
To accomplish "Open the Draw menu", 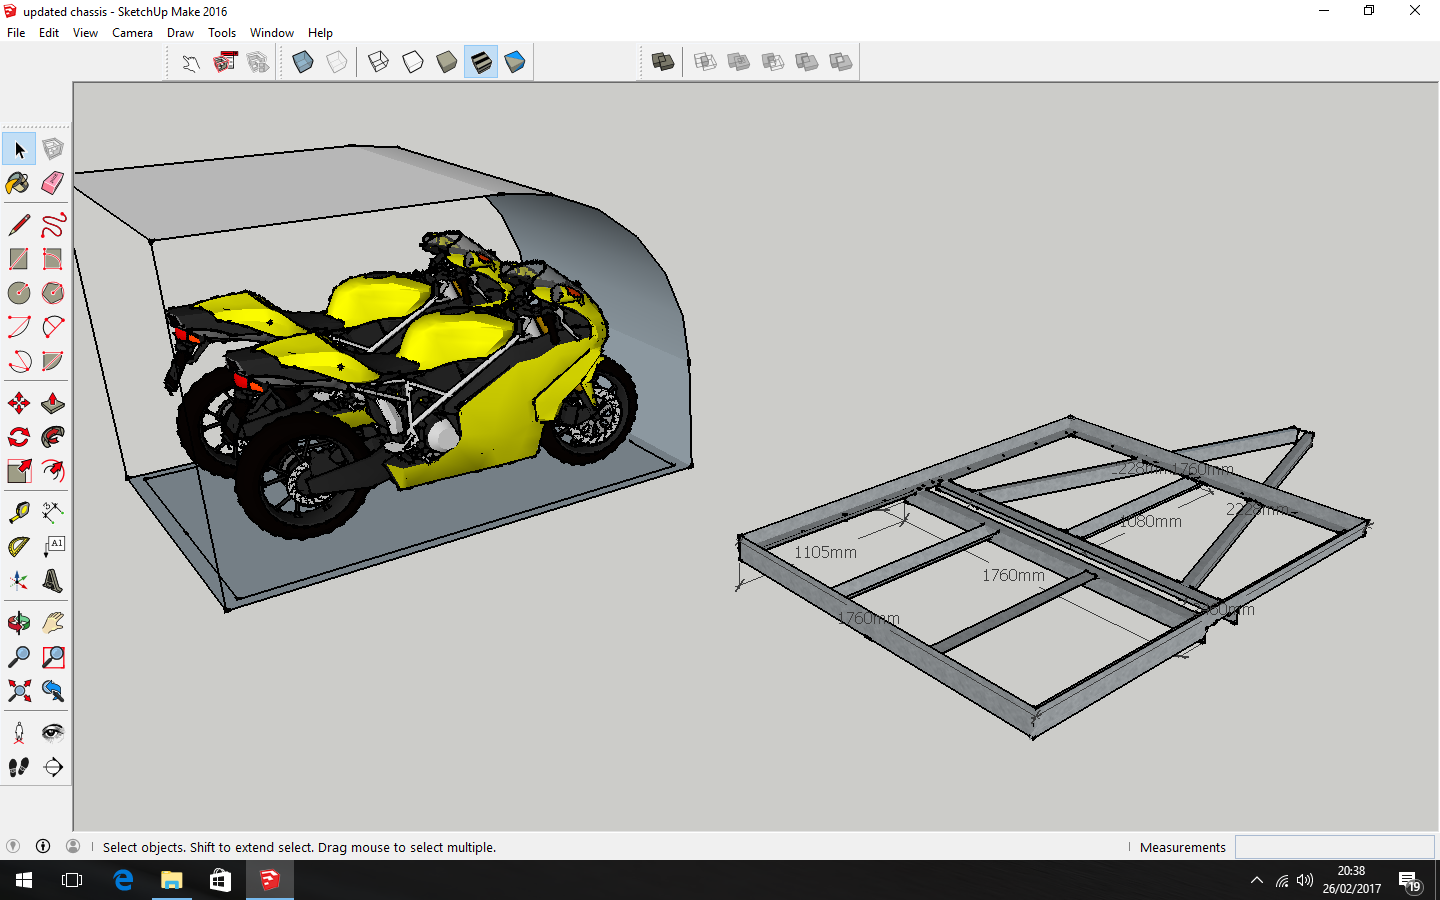I will pyautogui.click(x=180, y=33).
